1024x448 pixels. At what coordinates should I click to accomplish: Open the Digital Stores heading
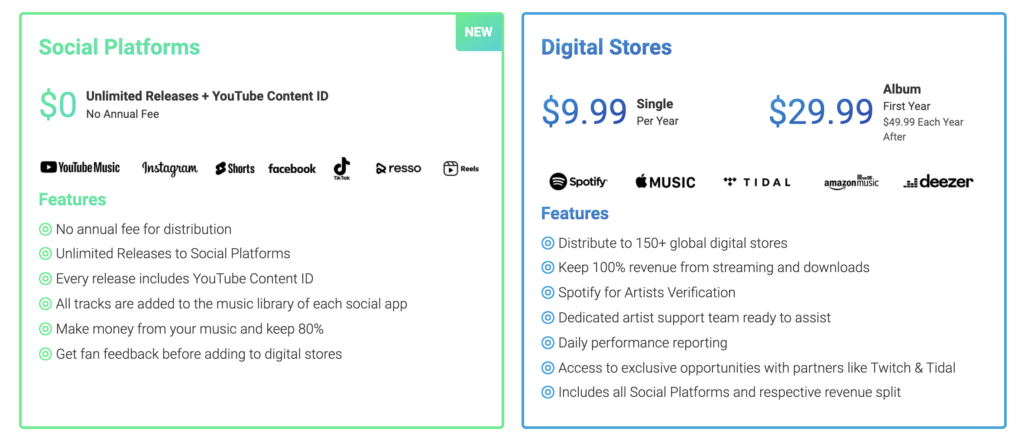tap(606, 47)
